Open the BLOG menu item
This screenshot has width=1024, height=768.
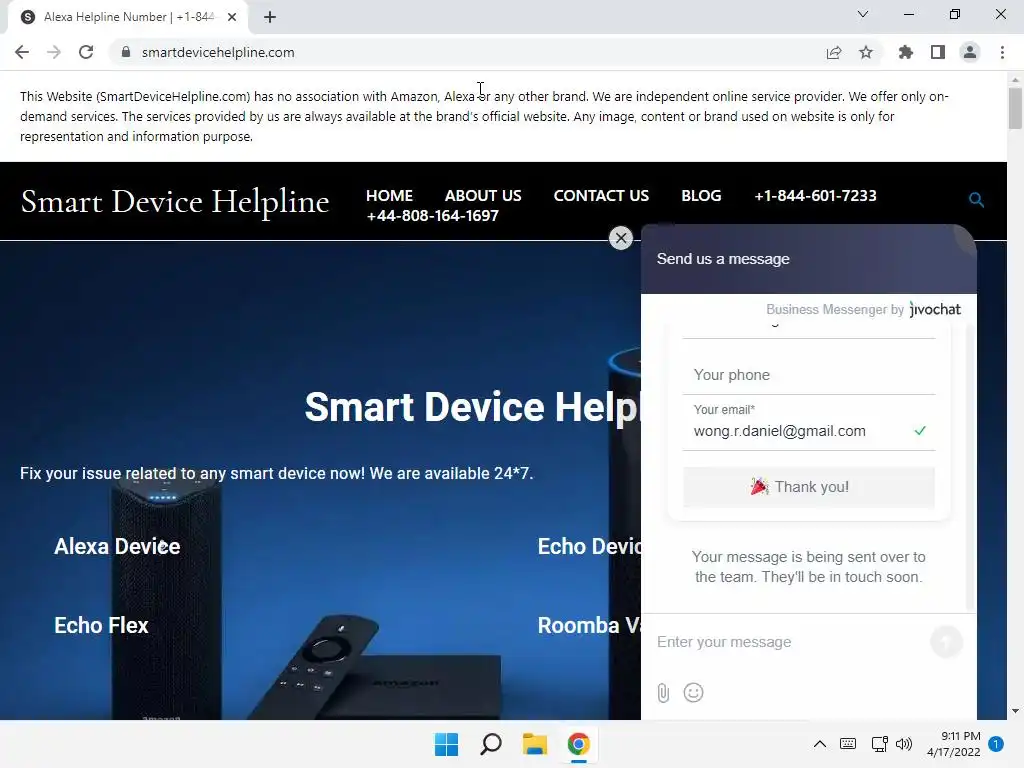701,195
